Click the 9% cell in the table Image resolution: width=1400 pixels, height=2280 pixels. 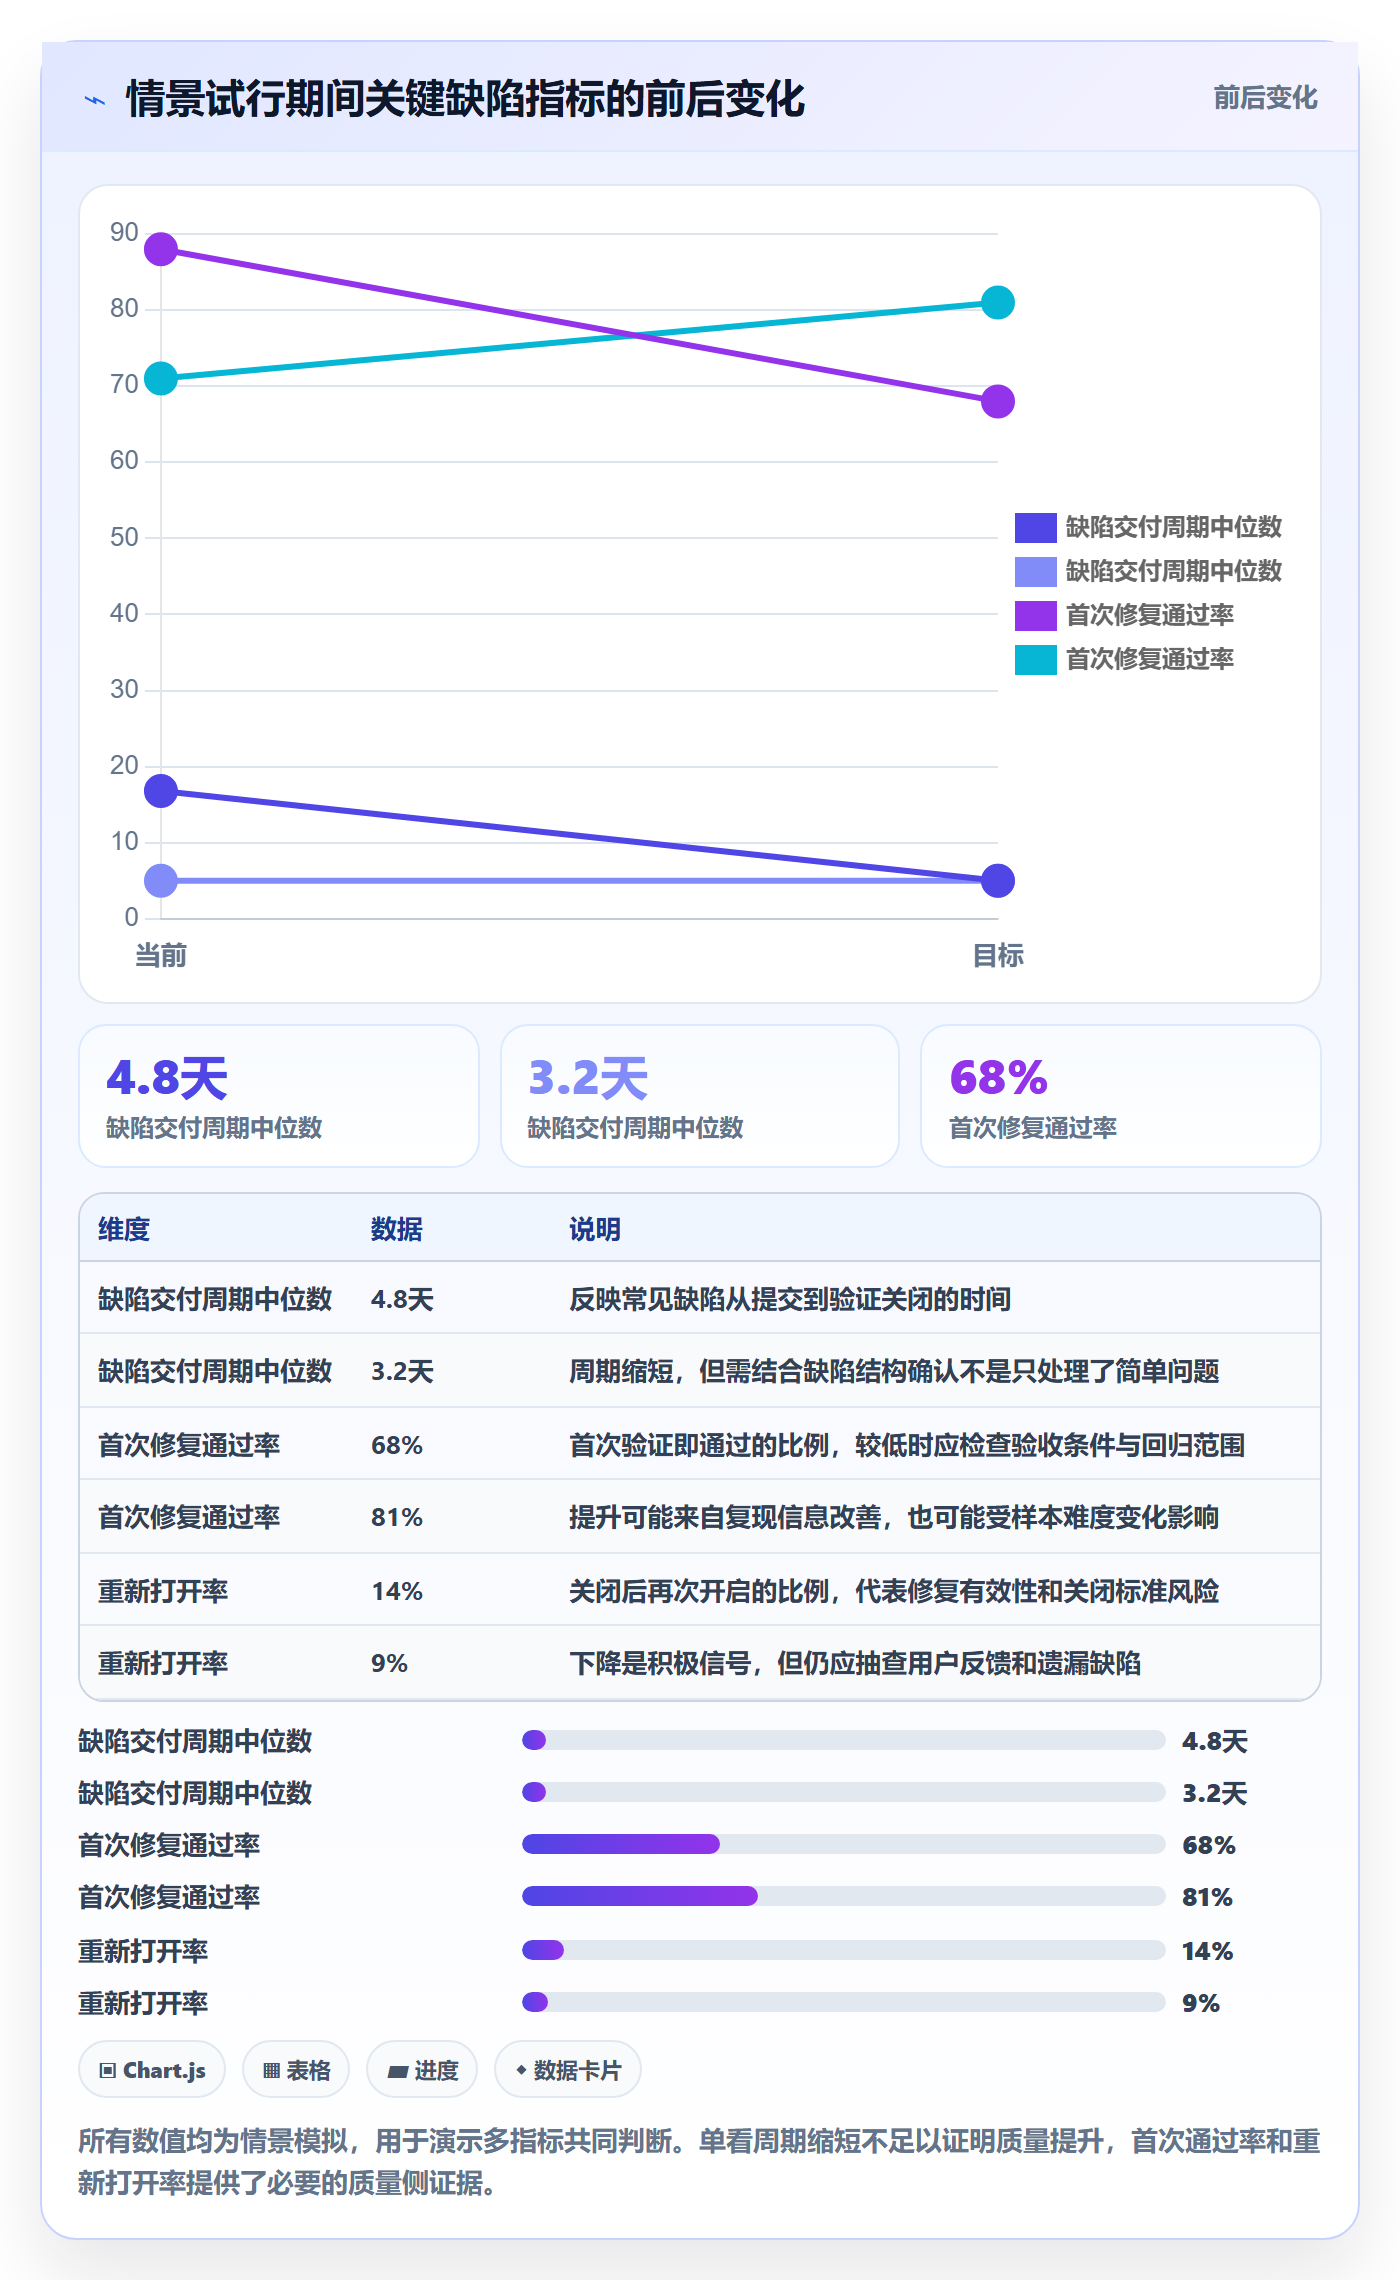[389, 1663]
